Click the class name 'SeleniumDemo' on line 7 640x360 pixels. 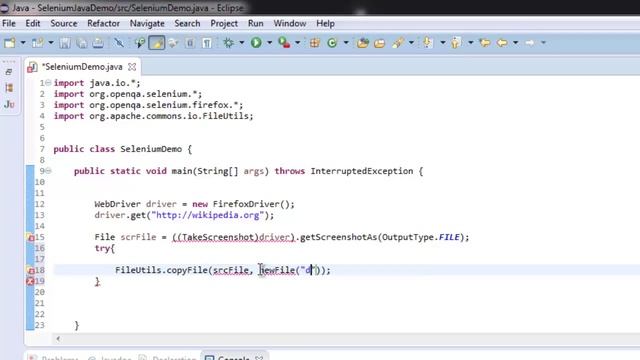coord(151,149)
